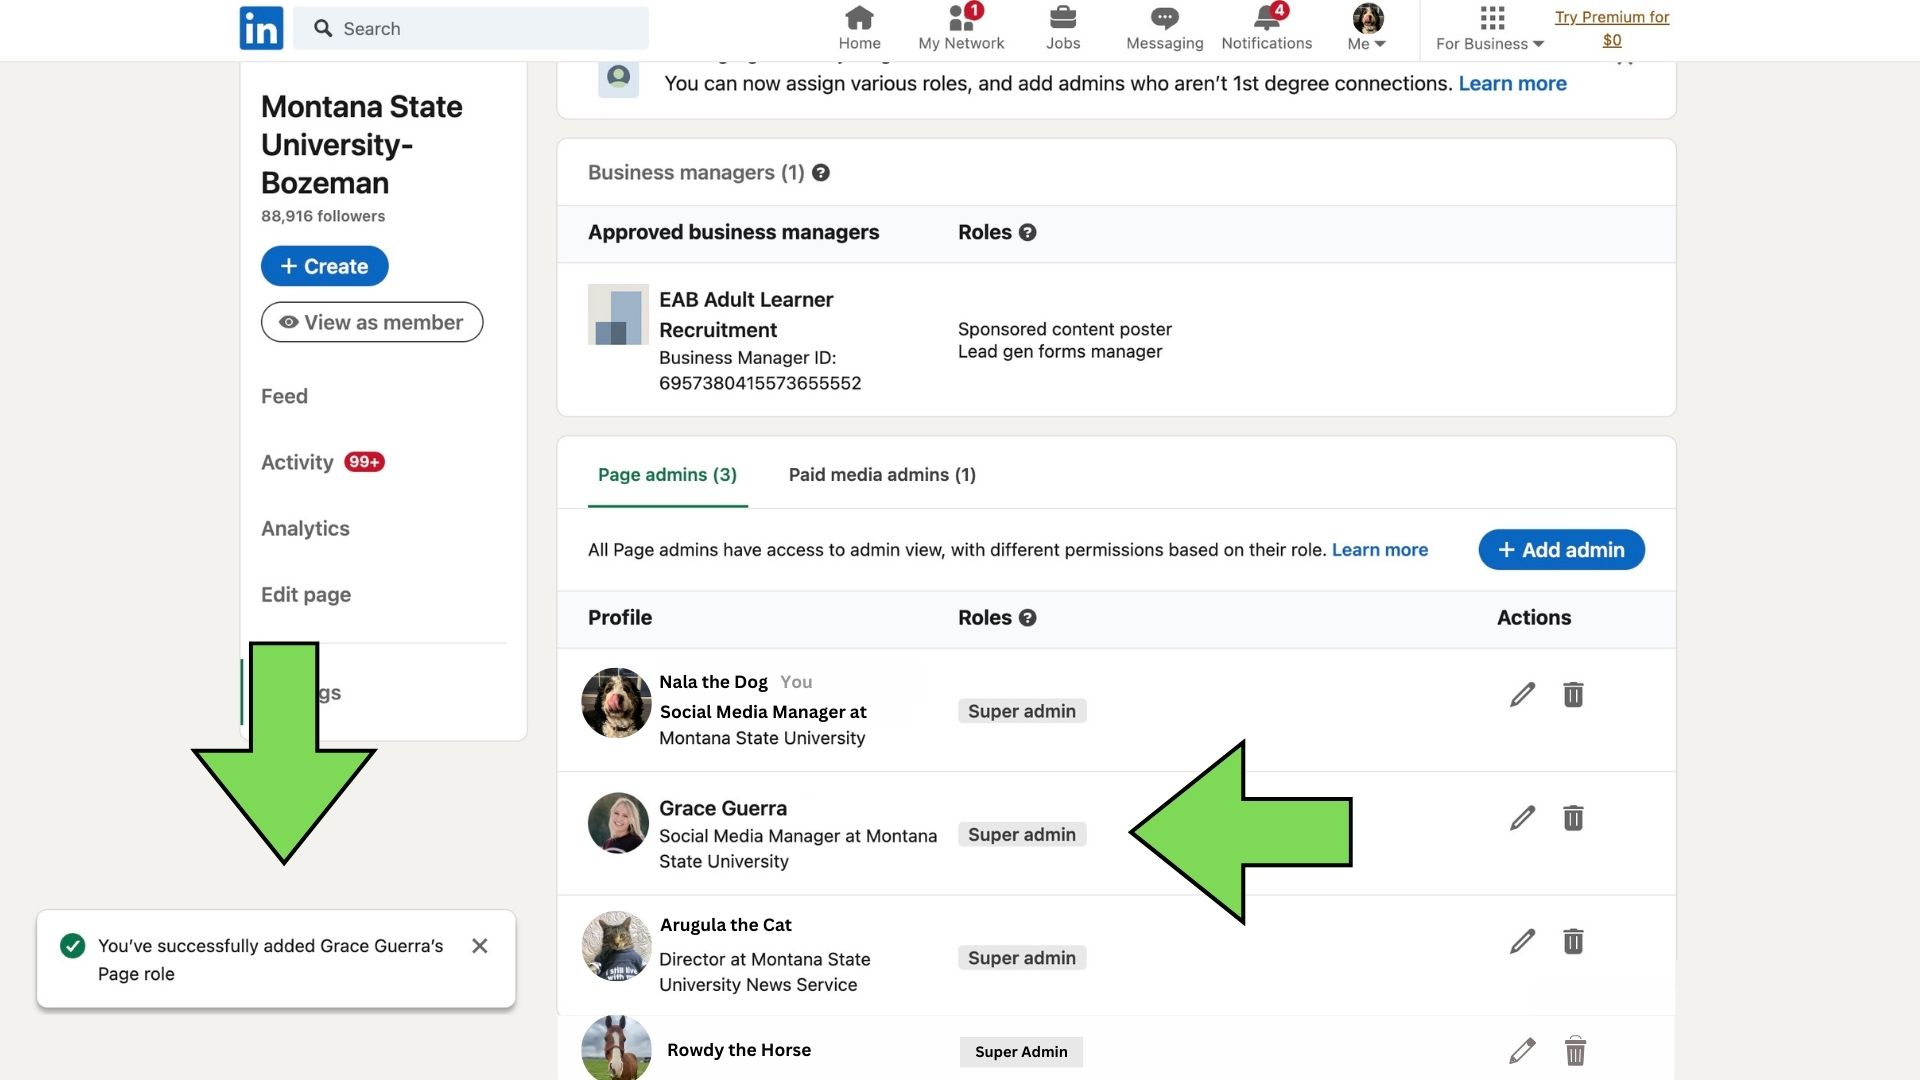
Task: Click the Rowdy the Horse name
Action: [739, 1050]
